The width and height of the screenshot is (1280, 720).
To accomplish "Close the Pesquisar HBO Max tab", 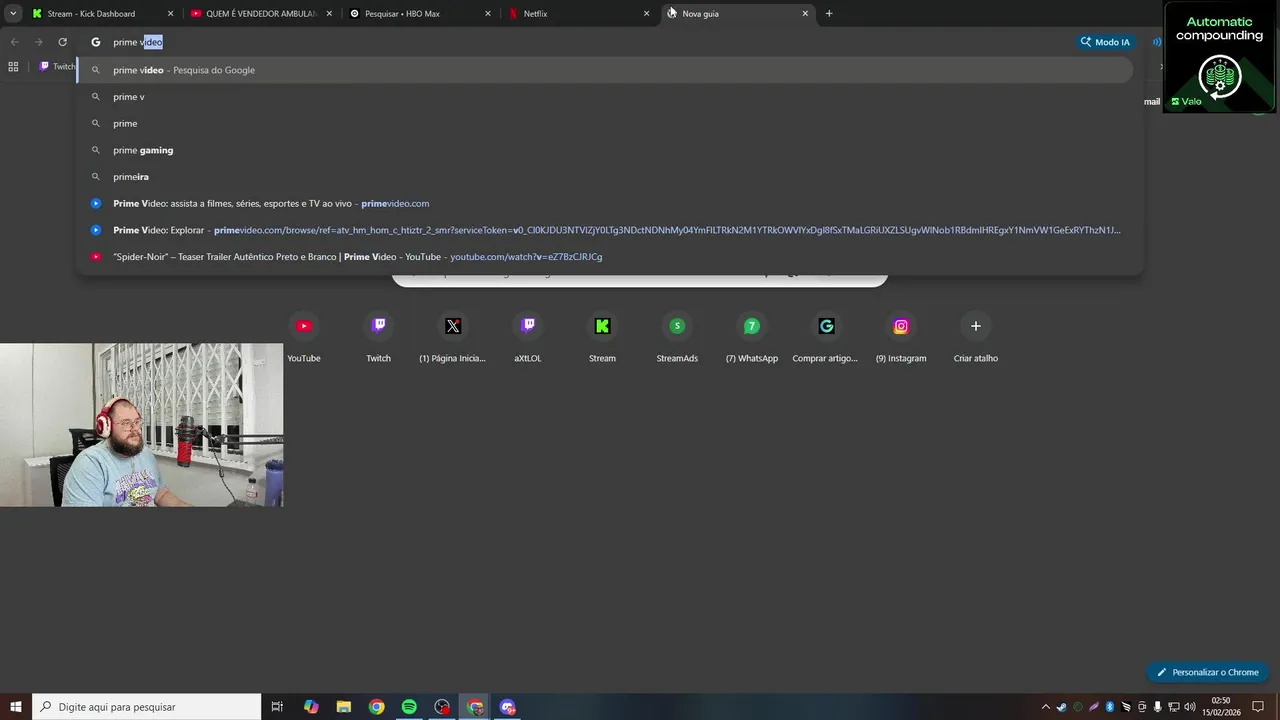I will tap(488, 14).
